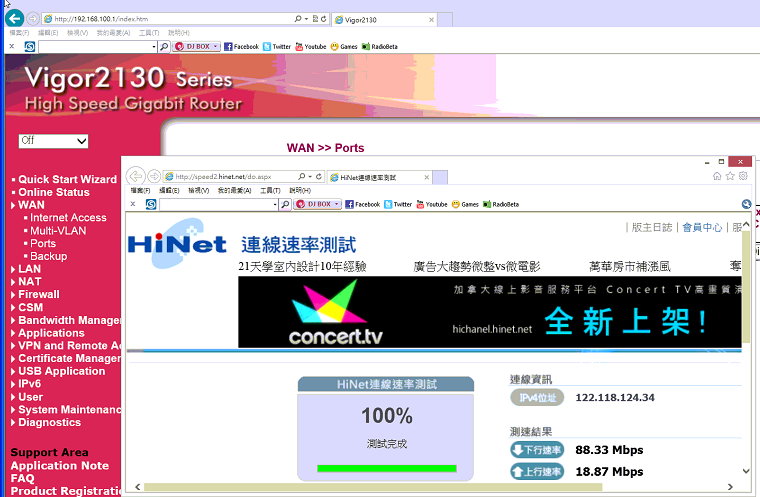Image resolution: width=760 pixels, height=497 pixels.
Task: Open the Off dropdown in router sidebar
Action: [53, 141]
